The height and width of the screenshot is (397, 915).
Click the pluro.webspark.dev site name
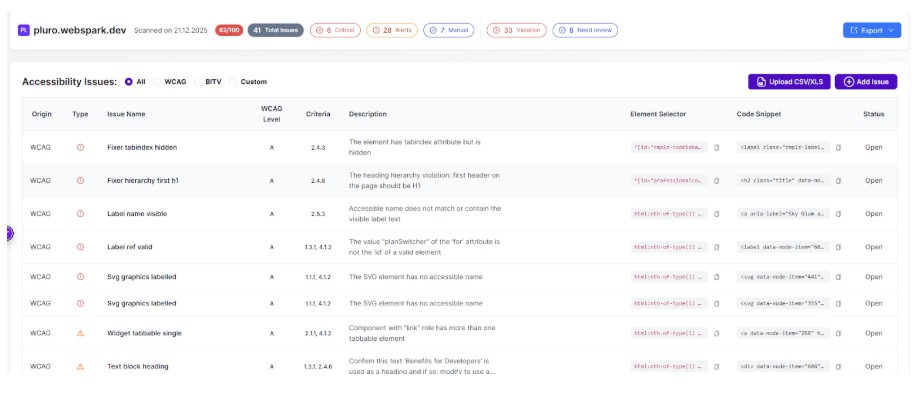[x=80, y=30]
